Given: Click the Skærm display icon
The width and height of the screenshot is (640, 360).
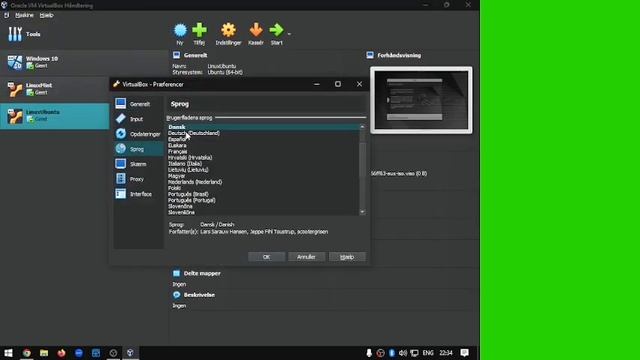Looking at the screenshot, I should 120,163.
